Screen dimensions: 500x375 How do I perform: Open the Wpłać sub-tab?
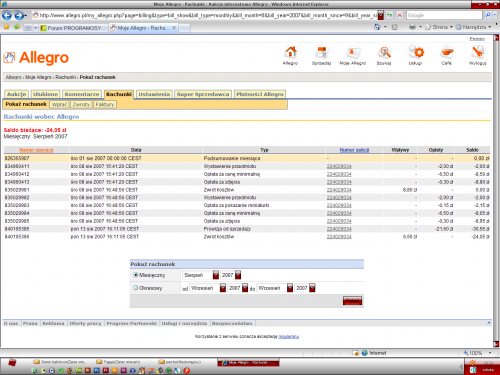(x=59, y=104)
